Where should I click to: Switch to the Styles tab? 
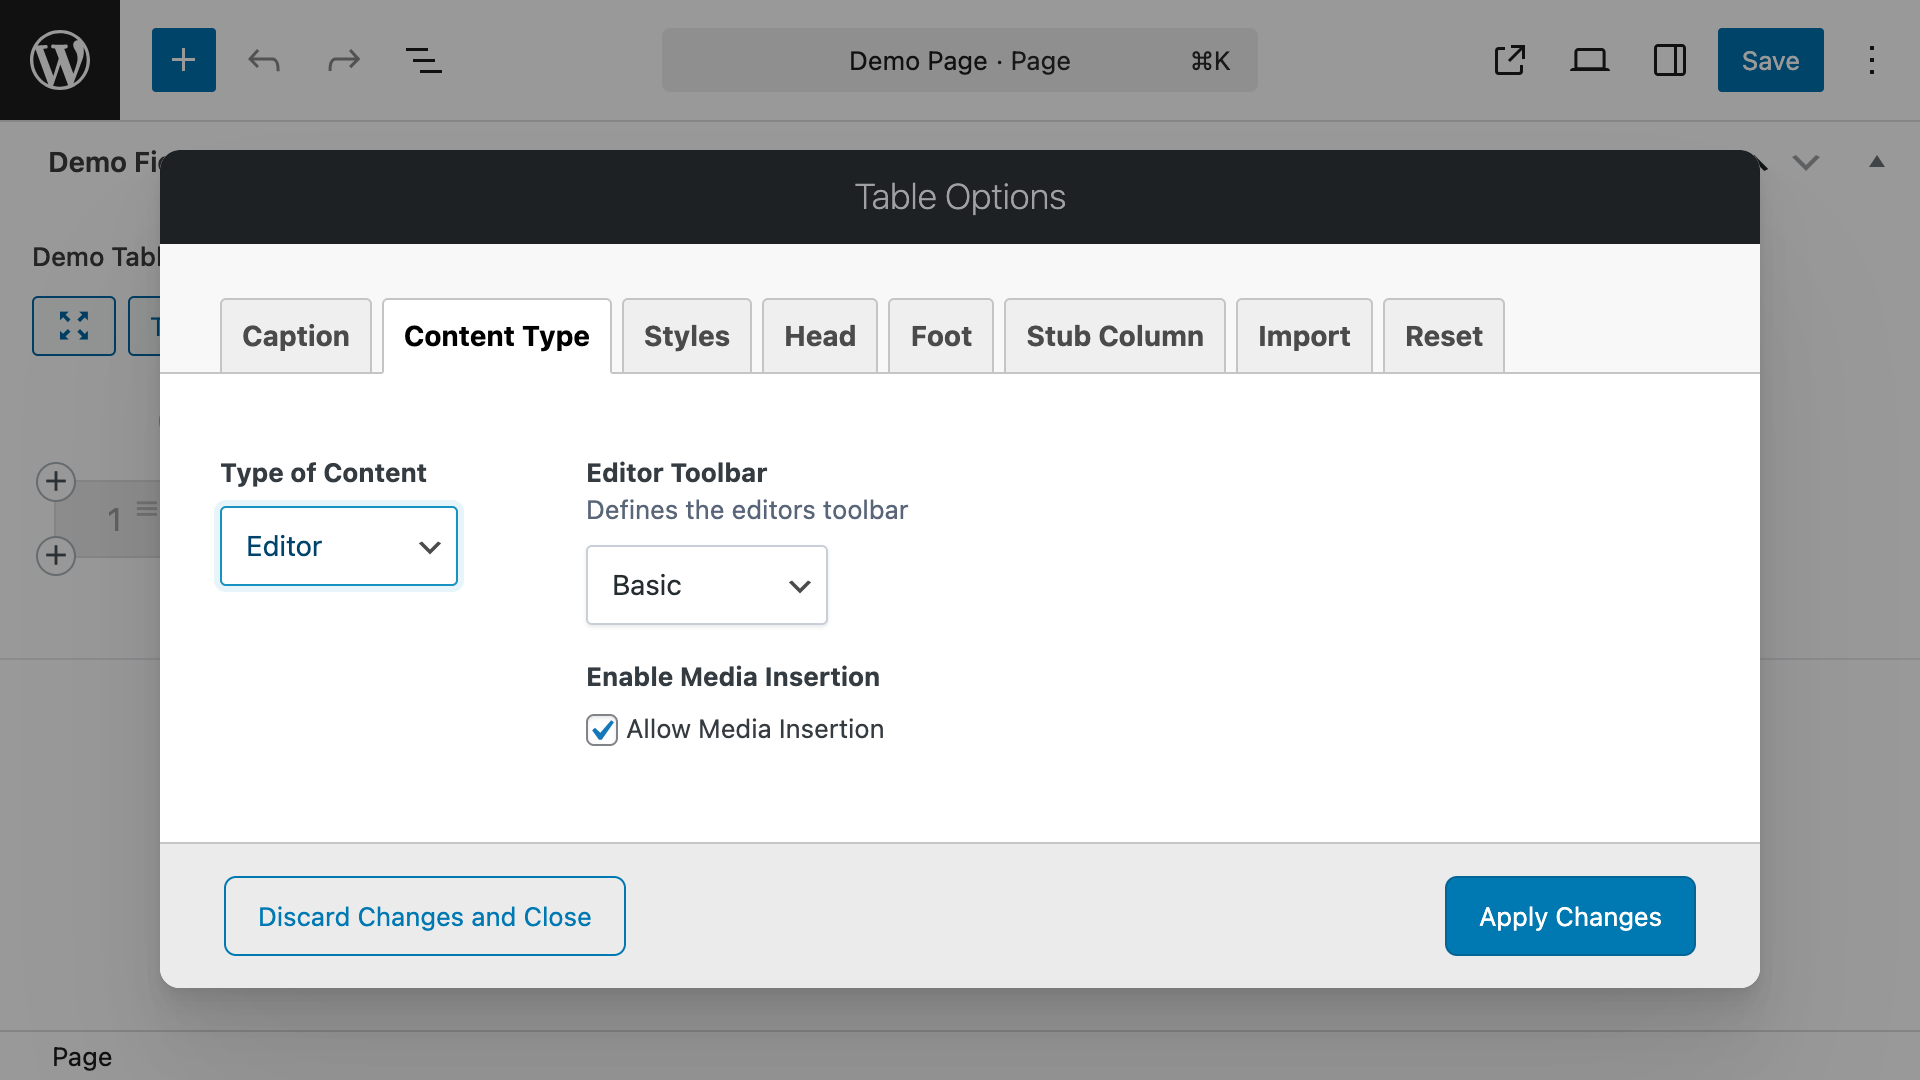[686, 336]
